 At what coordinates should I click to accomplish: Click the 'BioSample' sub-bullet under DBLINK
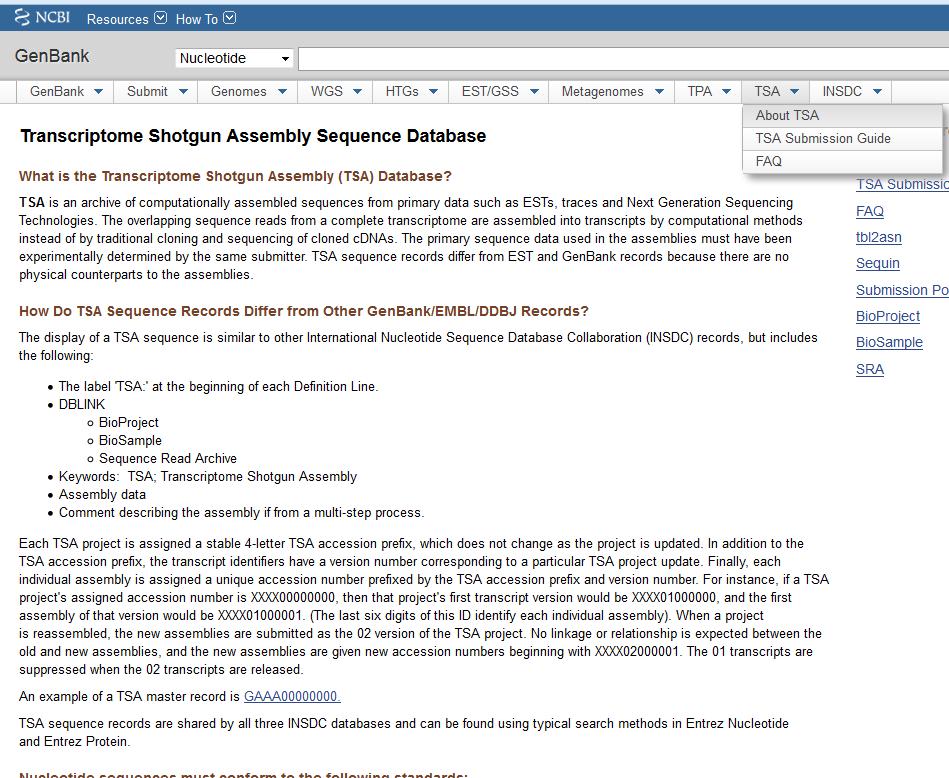(x=130, y=441)
